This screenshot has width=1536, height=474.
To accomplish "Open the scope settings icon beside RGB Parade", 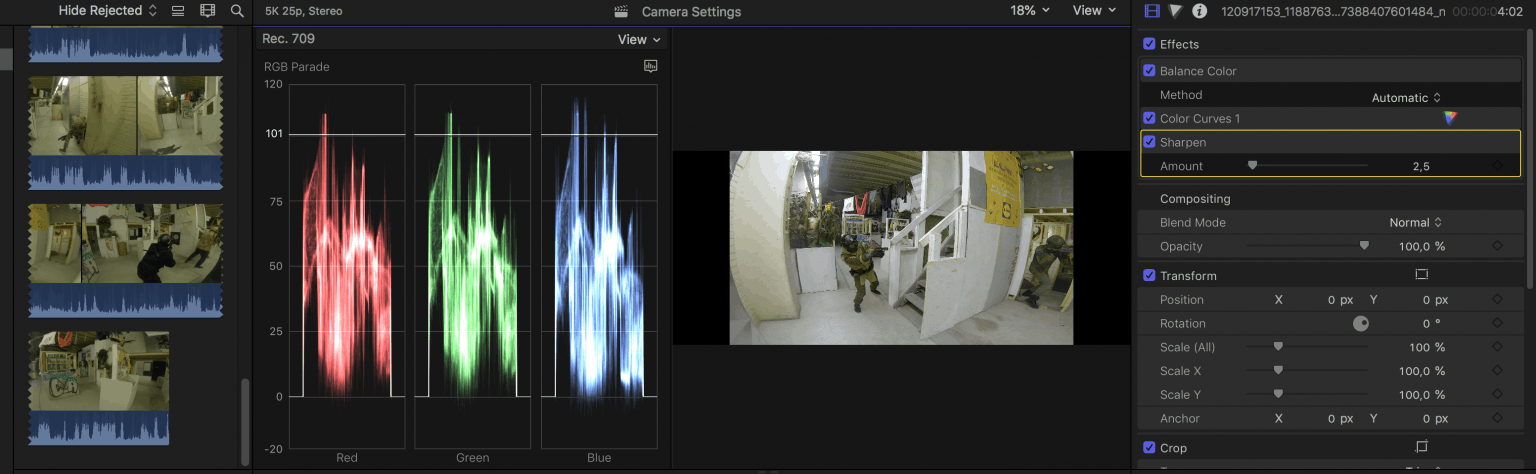I will (x=651, y=67).
